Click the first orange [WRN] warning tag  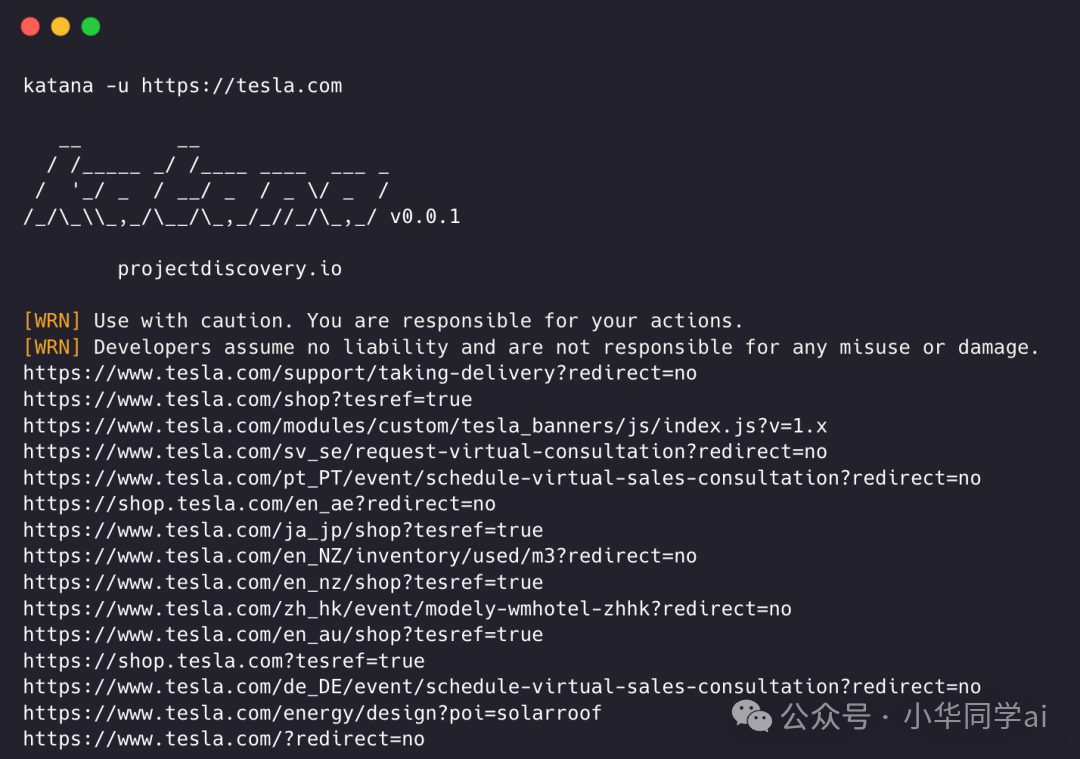pos(52,321)
